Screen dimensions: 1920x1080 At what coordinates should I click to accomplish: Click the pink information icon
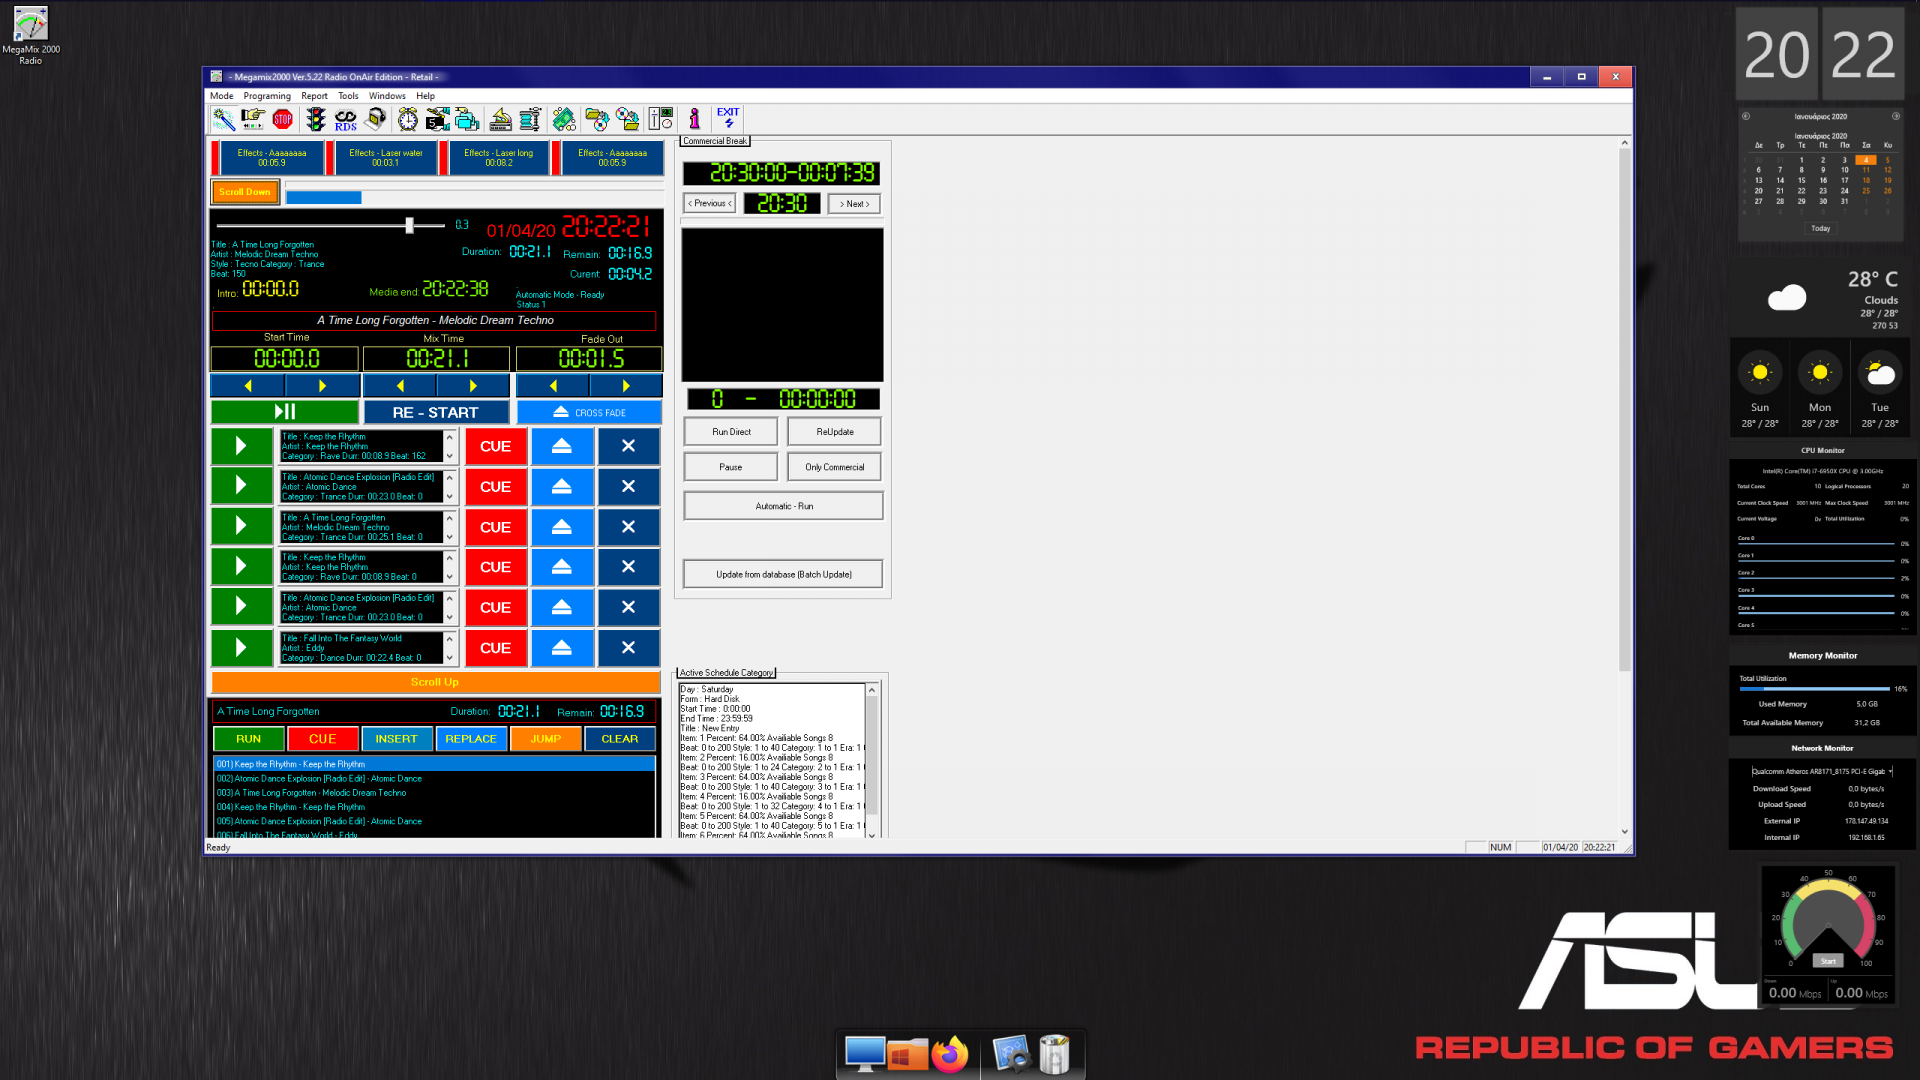click(x=694, y=119)
